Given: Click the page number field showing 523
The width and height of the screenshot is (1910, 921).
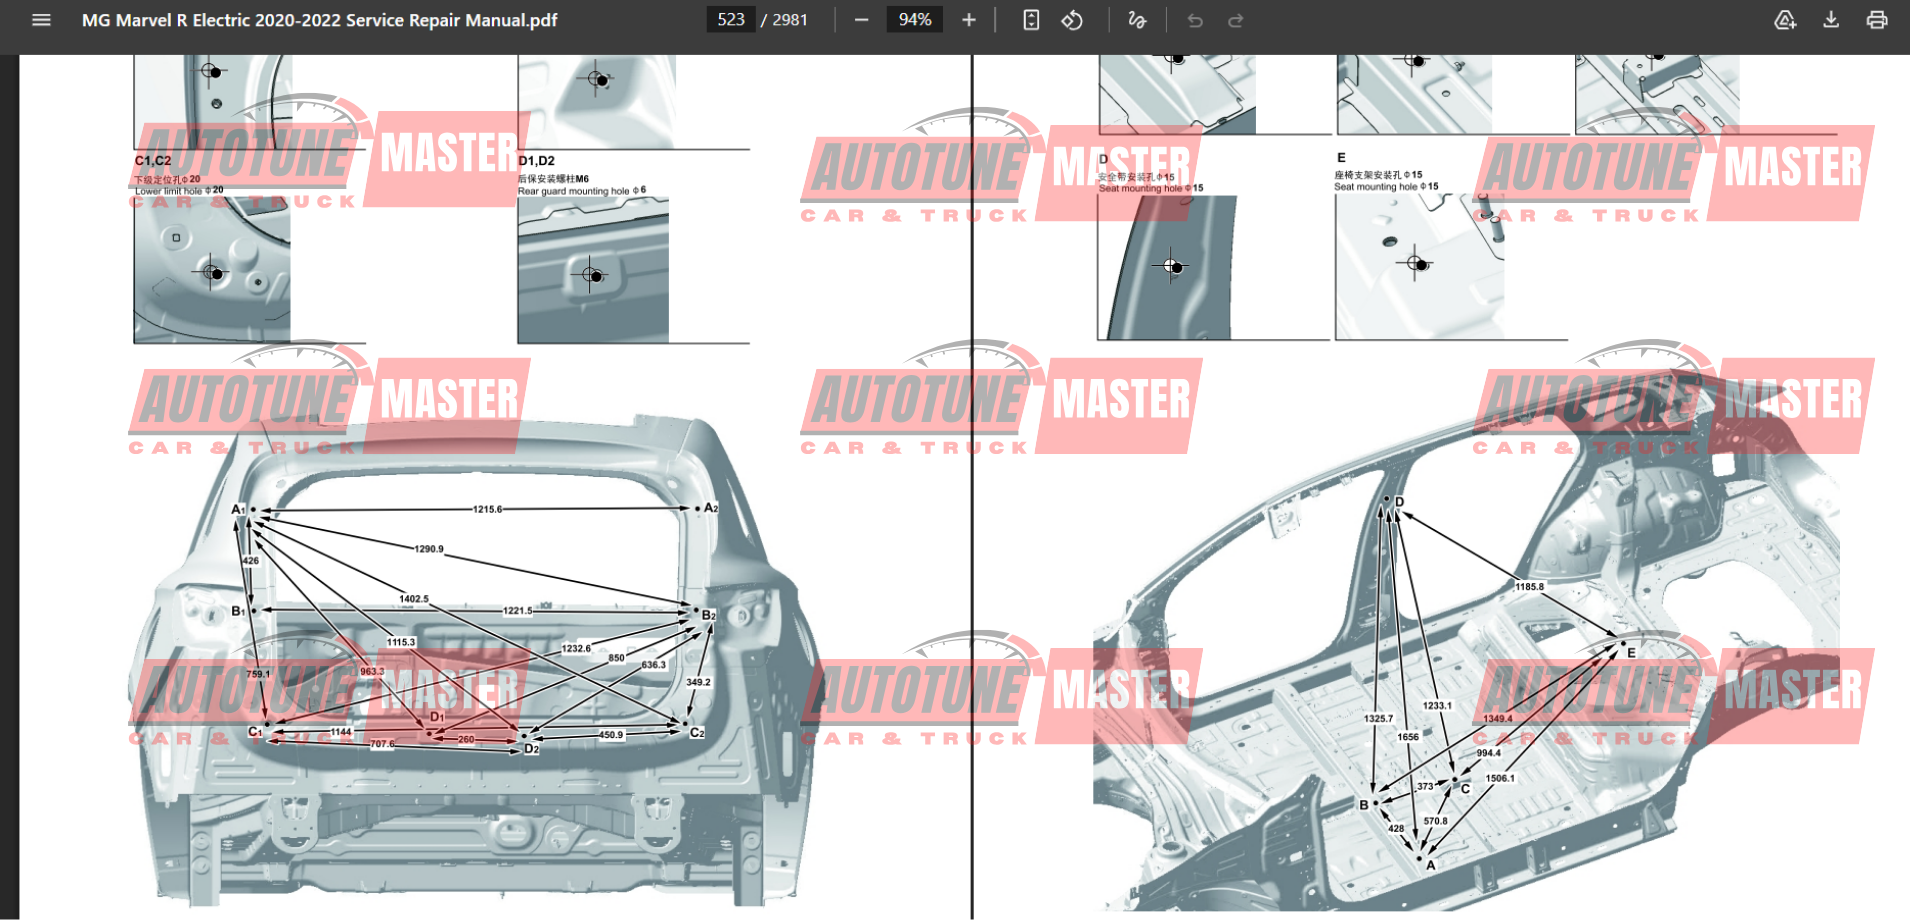Looking at the screenshot, I should point(731,20).
